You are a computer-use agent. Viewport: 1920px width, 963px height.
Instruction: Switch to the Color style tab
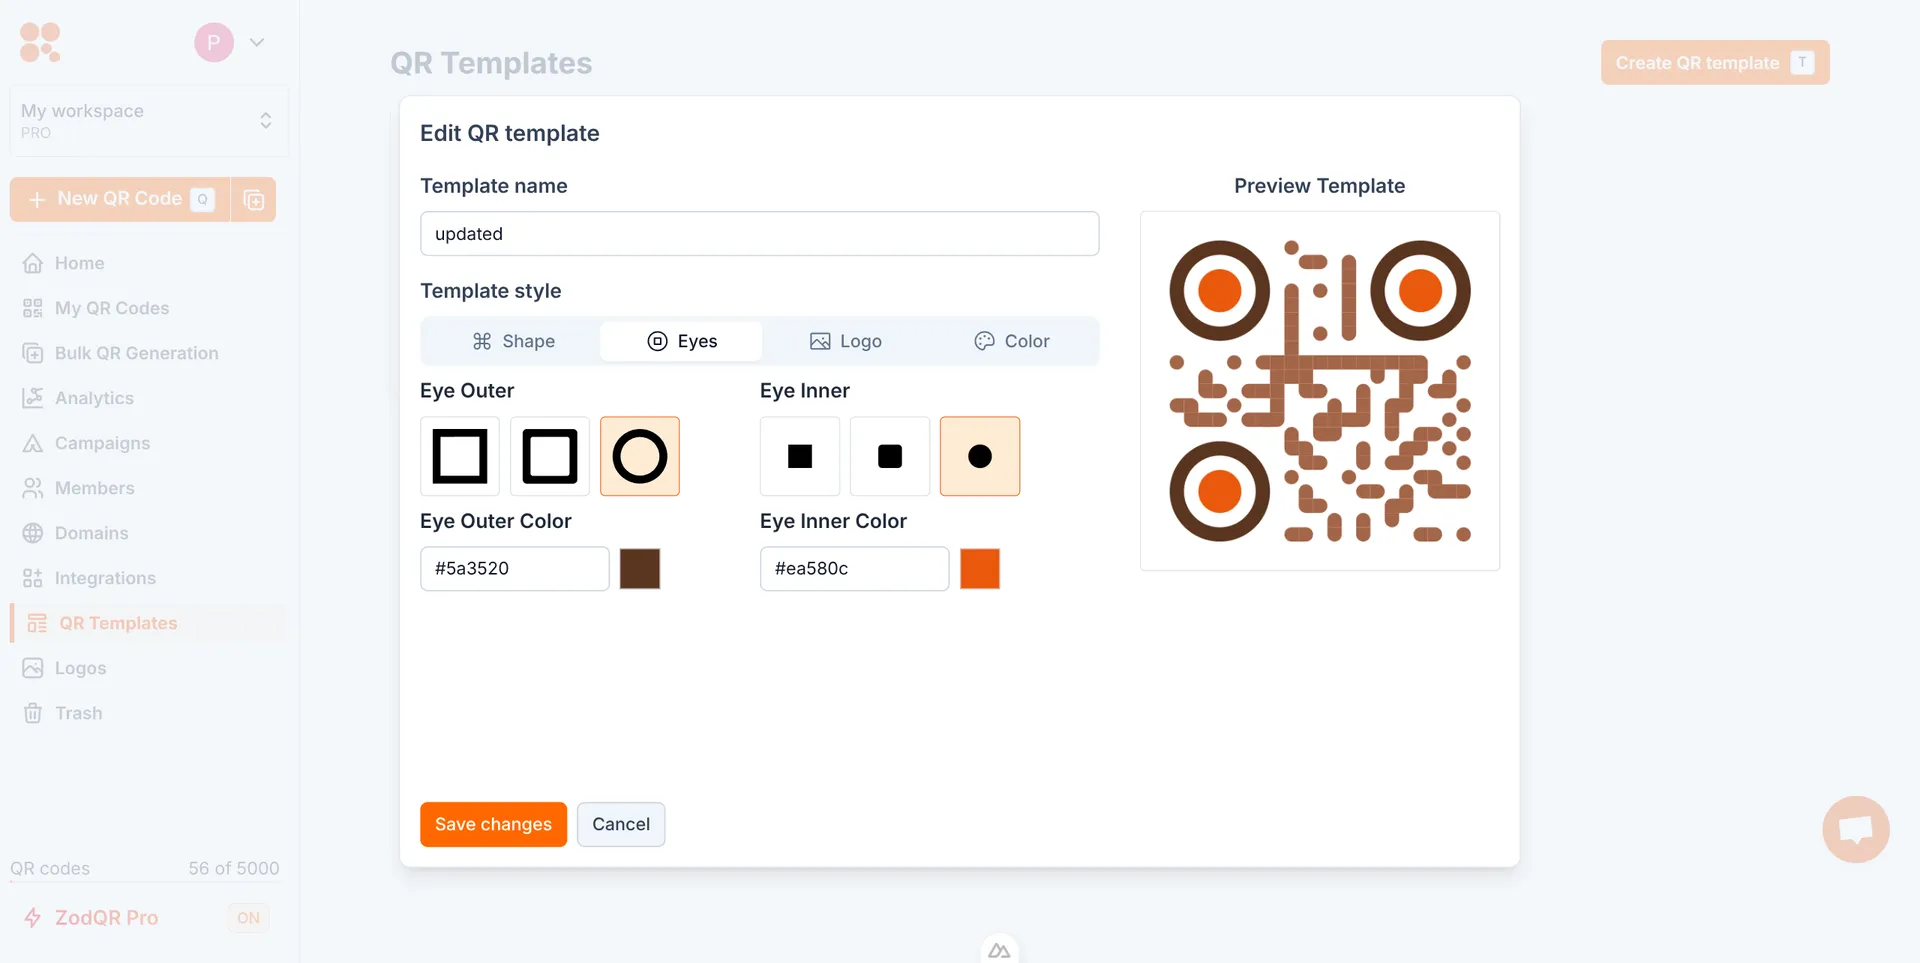(x=1011, y=341)
